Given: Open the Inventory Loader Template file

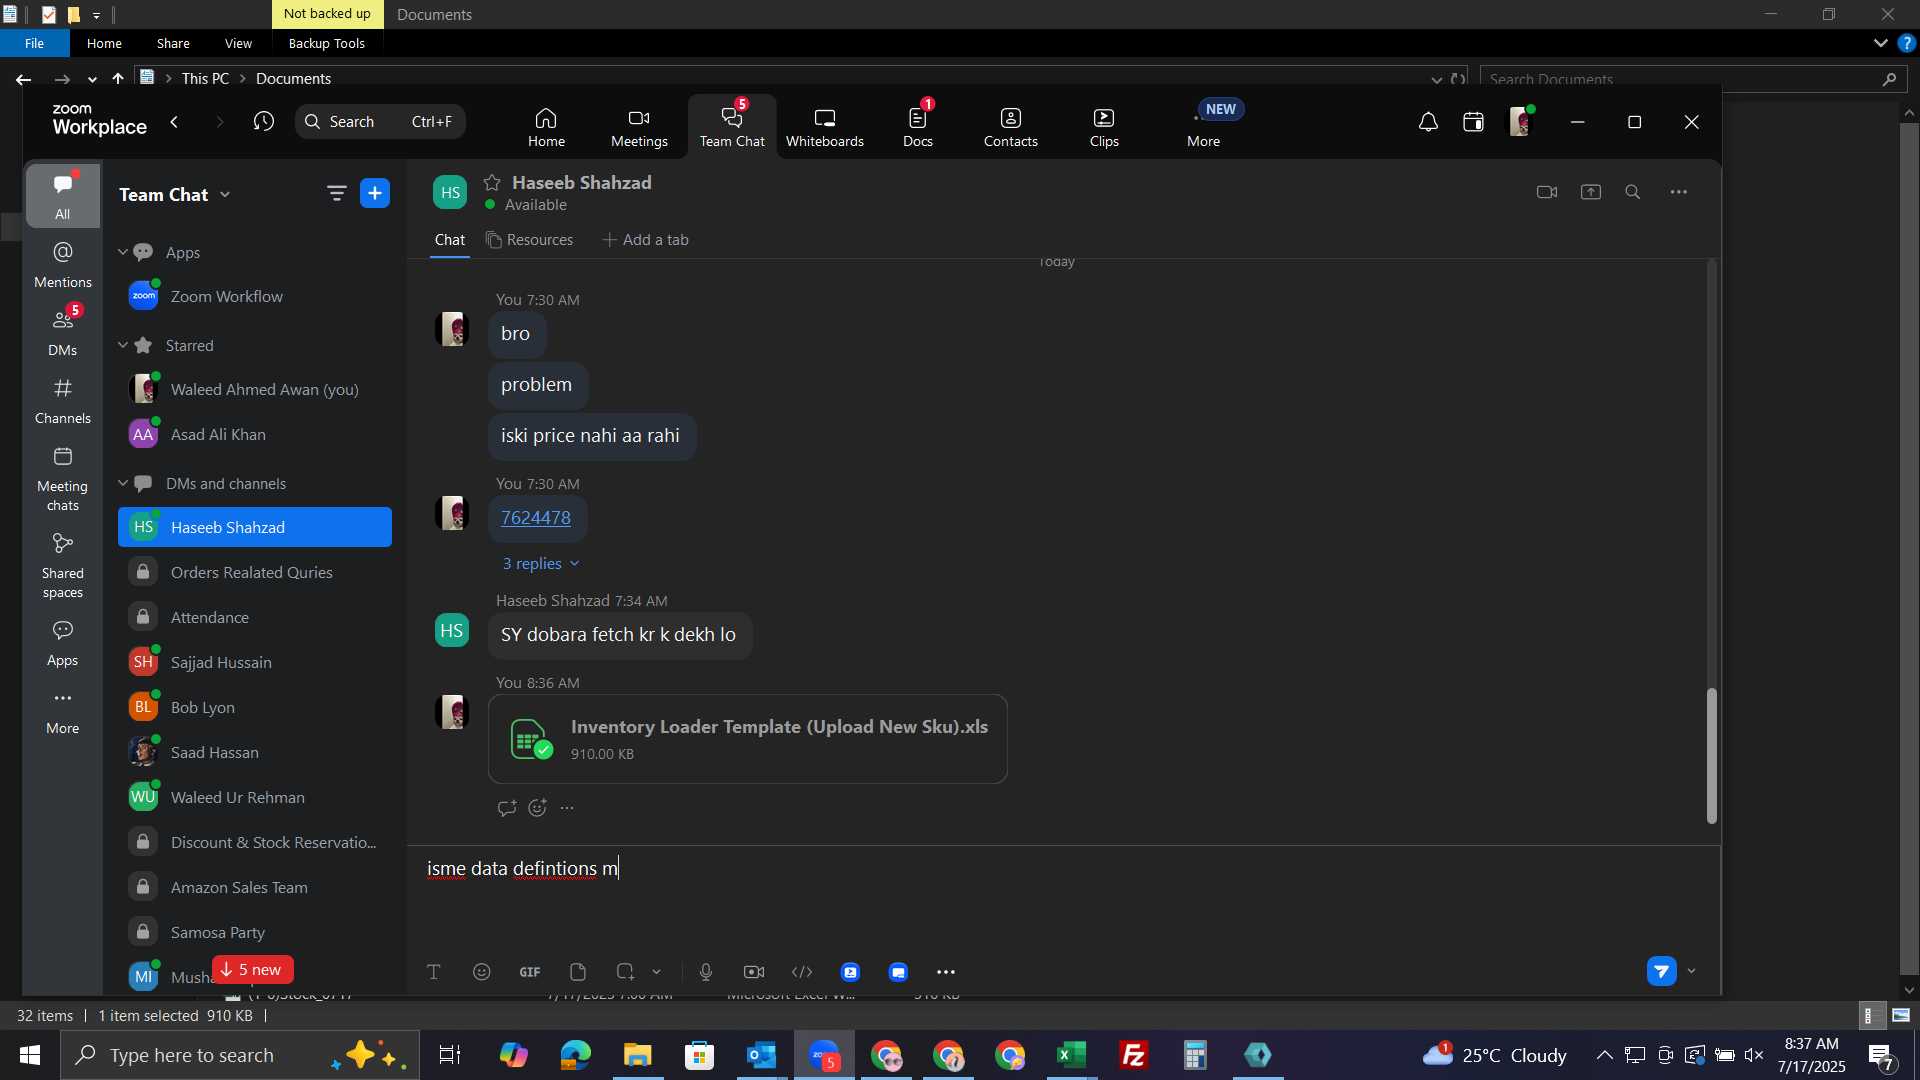Looking at the screenshot, I should point(747,739).
